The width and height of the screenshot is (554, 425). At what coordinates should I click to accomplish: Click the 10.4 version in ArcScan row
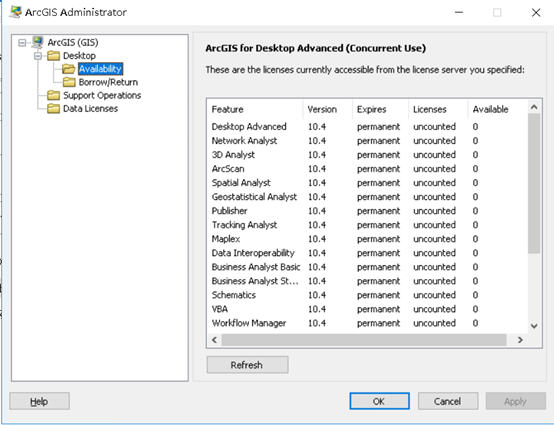click(317, 169)
